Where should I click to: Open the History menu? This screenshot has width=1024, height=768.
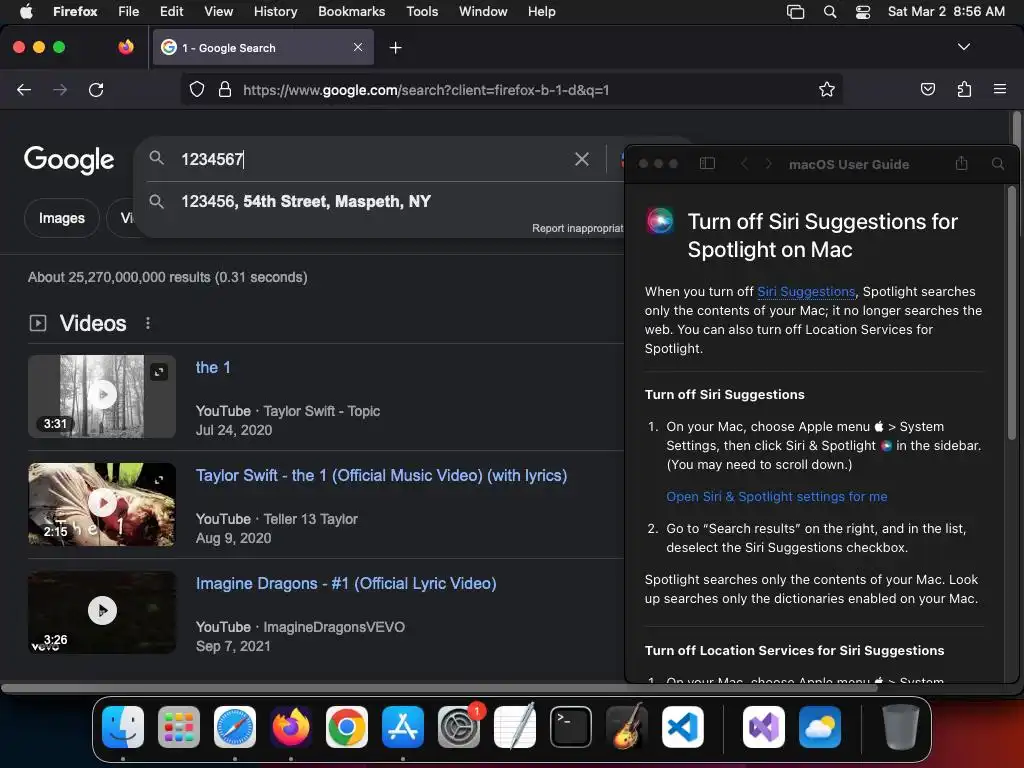[275, 11]
